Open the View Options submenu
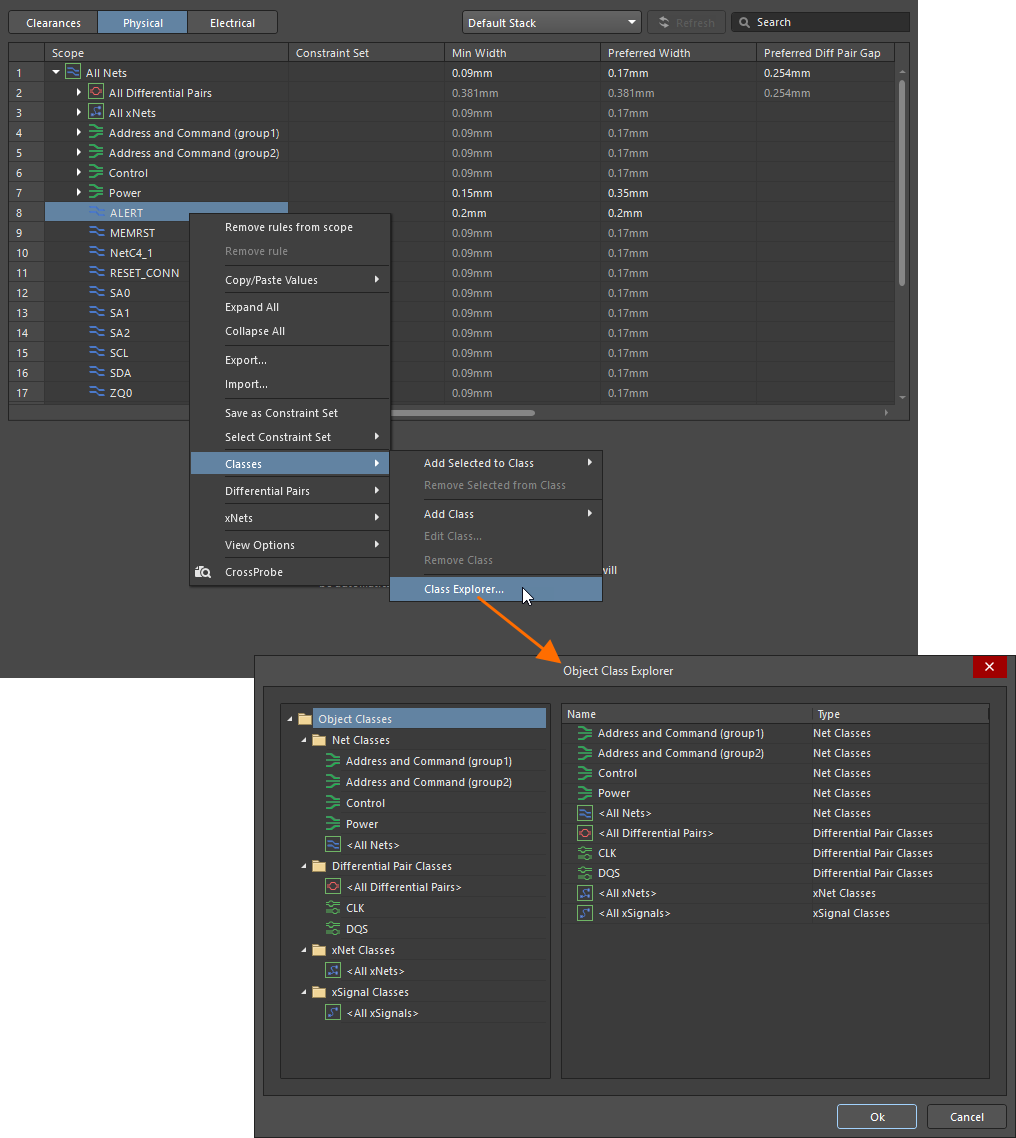 (x=290, y=545)
